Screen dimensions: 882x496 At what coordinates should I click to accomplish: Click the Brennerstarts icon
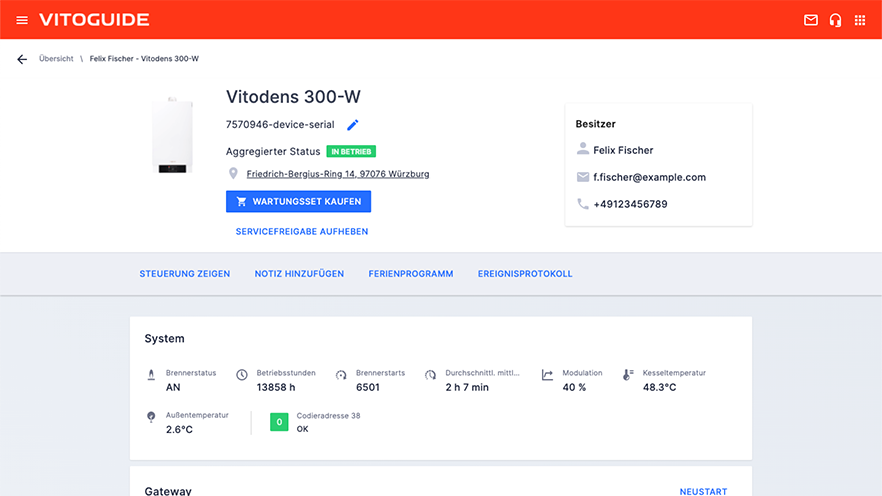[341, 375]
